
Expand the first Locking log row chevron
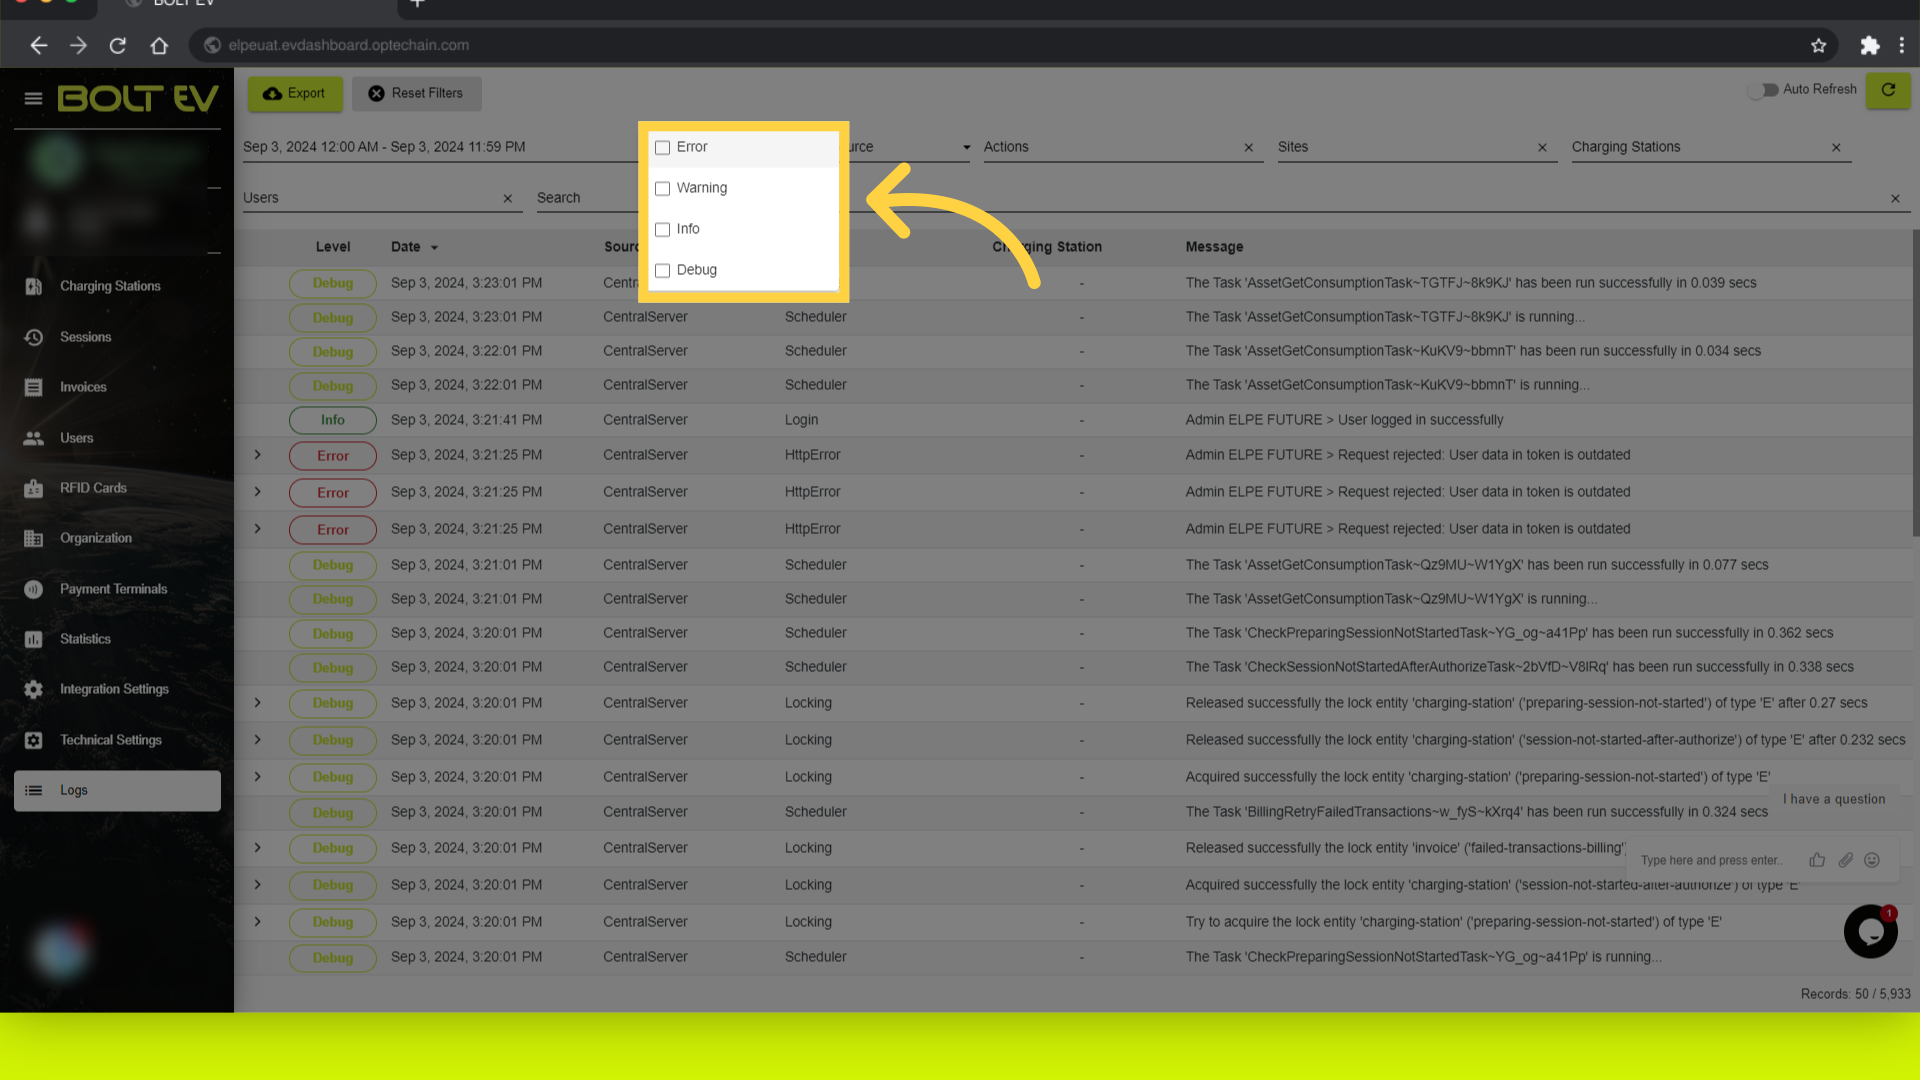(x=257, y=703)
